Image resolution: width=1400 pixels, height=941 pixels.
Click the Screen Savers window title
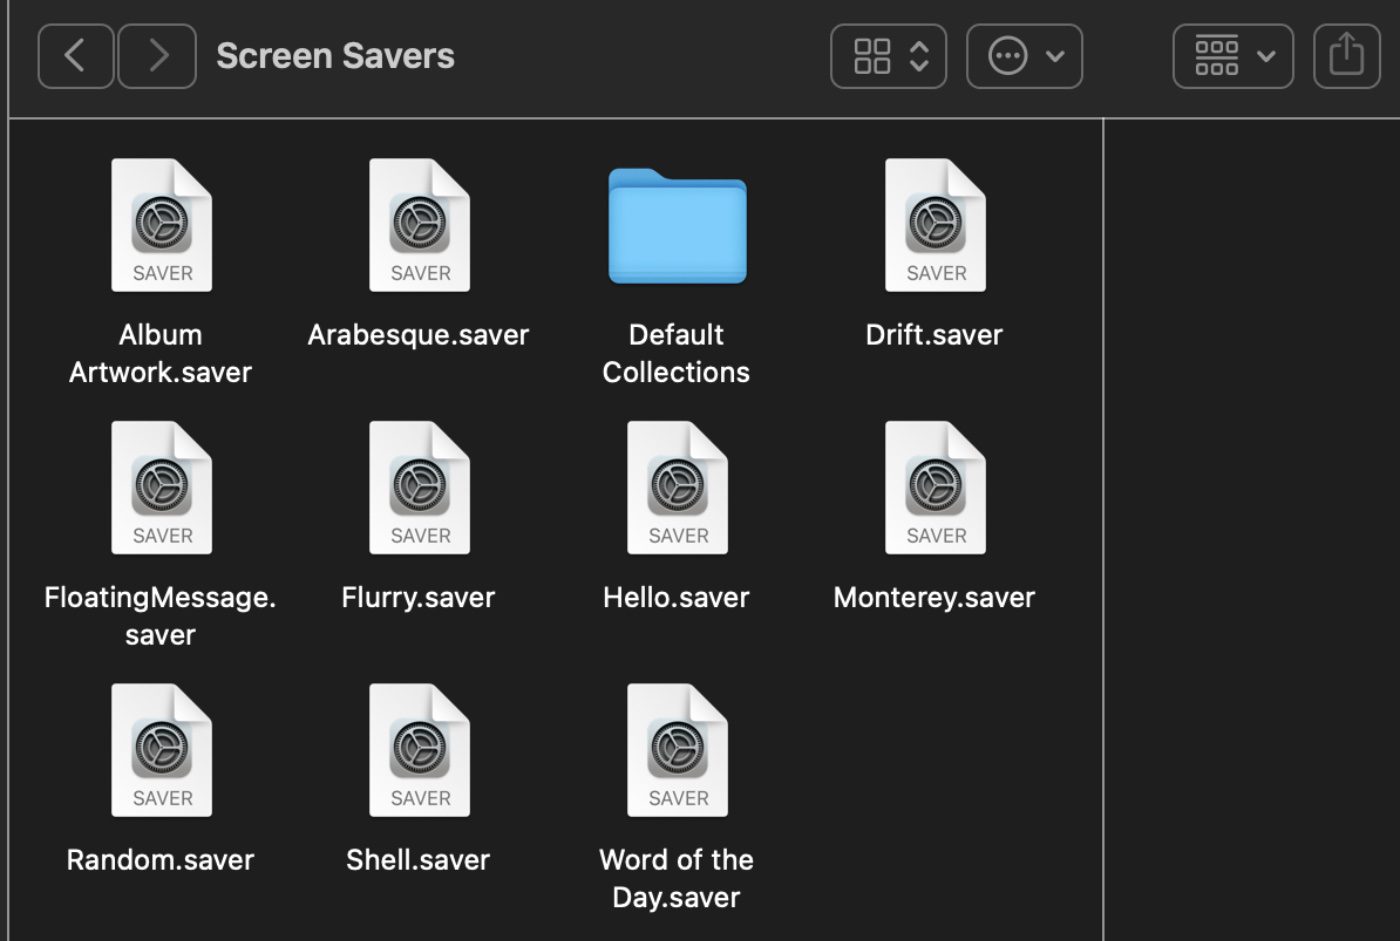click(x=335, y=56)
